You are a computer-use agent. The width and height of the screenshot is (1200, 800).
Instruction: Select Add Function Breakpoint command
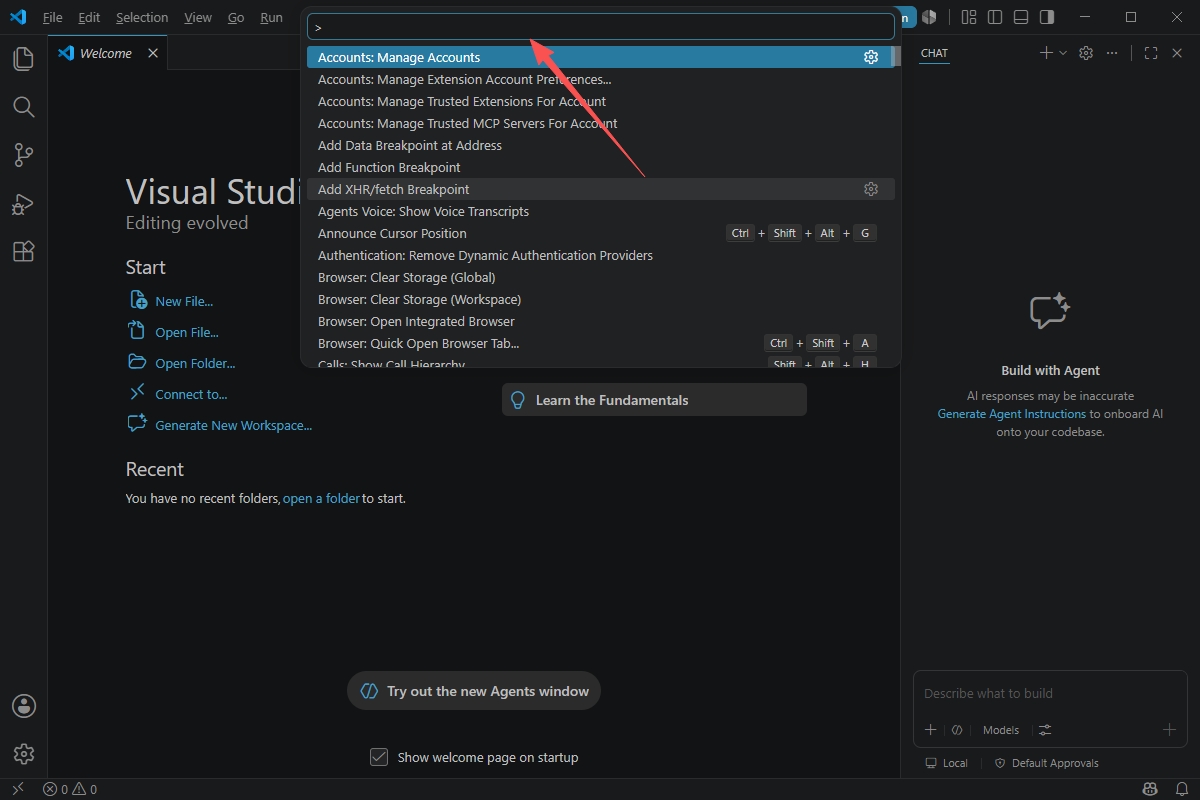click(x=601, y=167)
